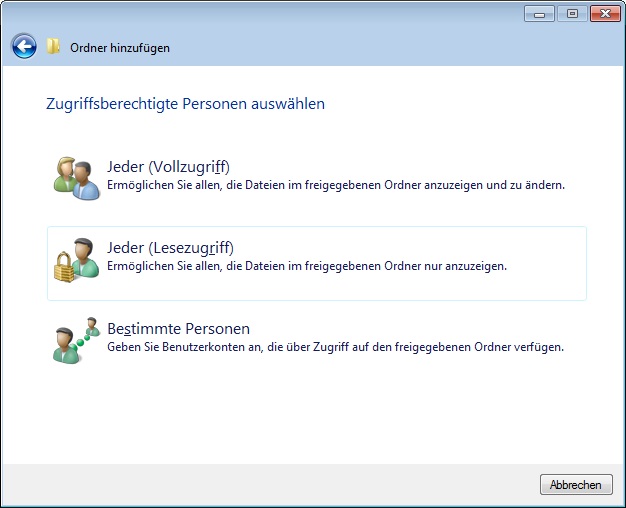The image size is (626, 508).
Task: Click the Bestimmte Personen users icon
Action: point(76,340)
